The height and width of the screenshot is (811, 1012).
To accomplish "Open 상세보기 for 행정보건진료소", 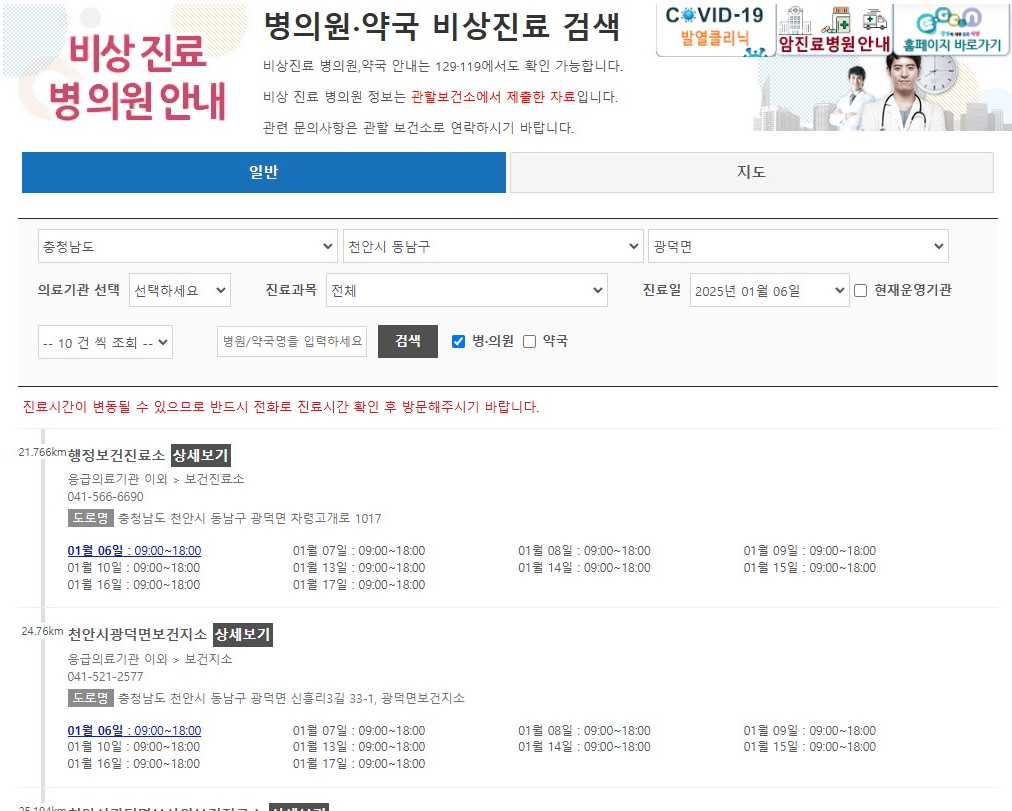I will pyautogui.click(x=201, y=456).
